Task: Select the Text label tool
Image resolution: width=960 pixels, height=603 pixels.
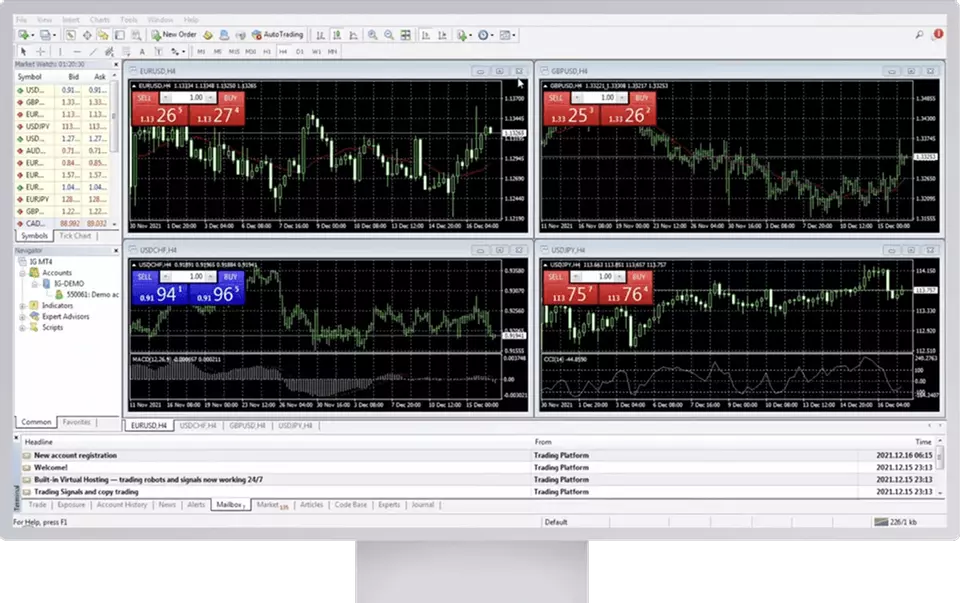Action: click(142, 50)
